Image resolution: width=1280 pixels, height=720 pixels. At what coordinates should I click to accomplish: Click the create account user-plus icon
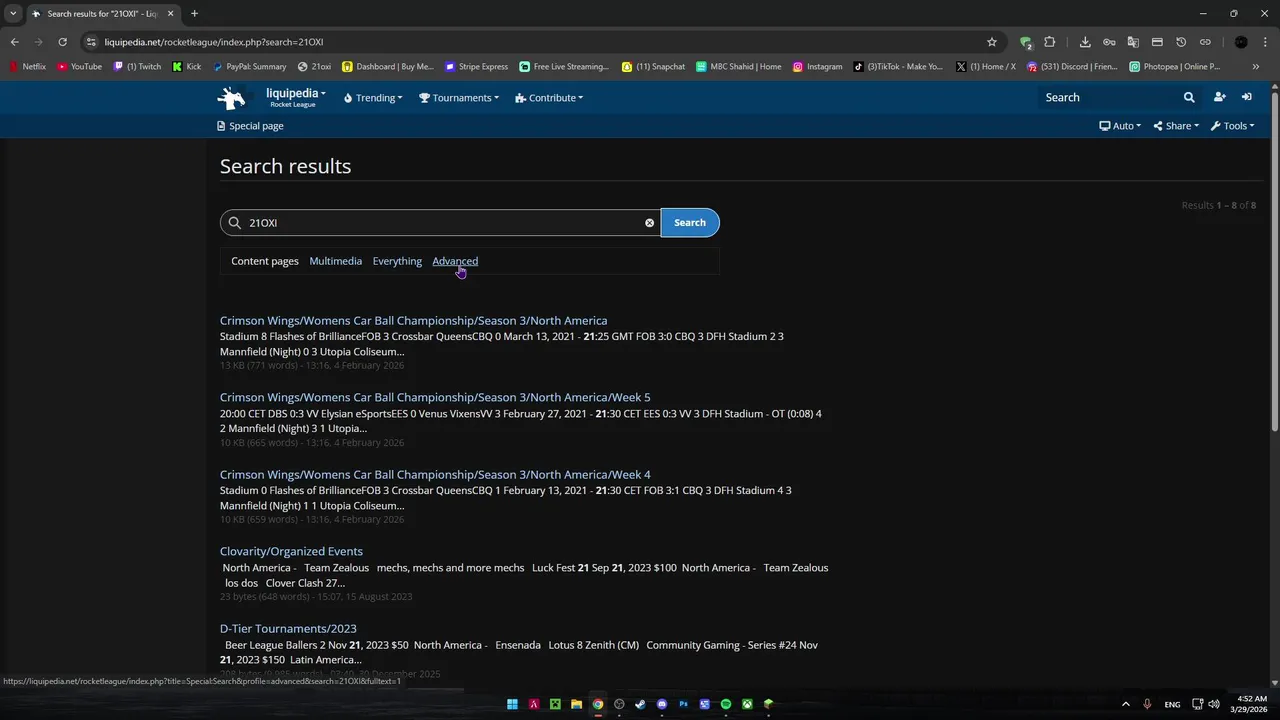1219,97
